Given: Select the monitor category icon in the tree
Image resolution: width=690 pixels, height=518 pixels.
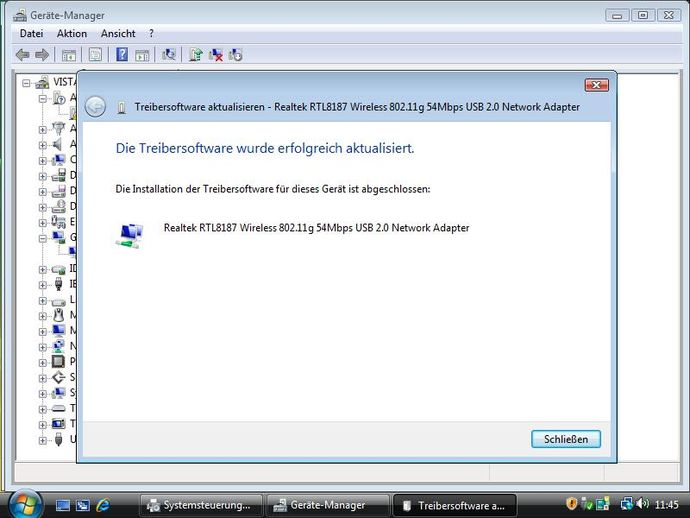Looking at the screenshot, I should tap(59, 331).
